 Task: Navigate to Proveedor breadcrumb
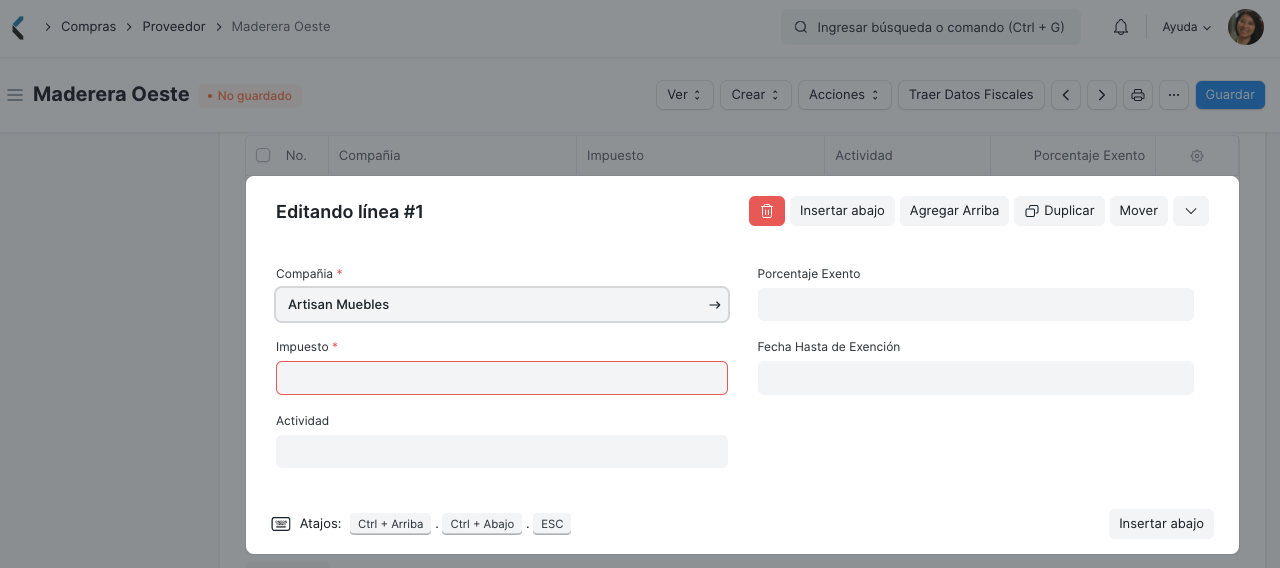[x=174, y=27]
